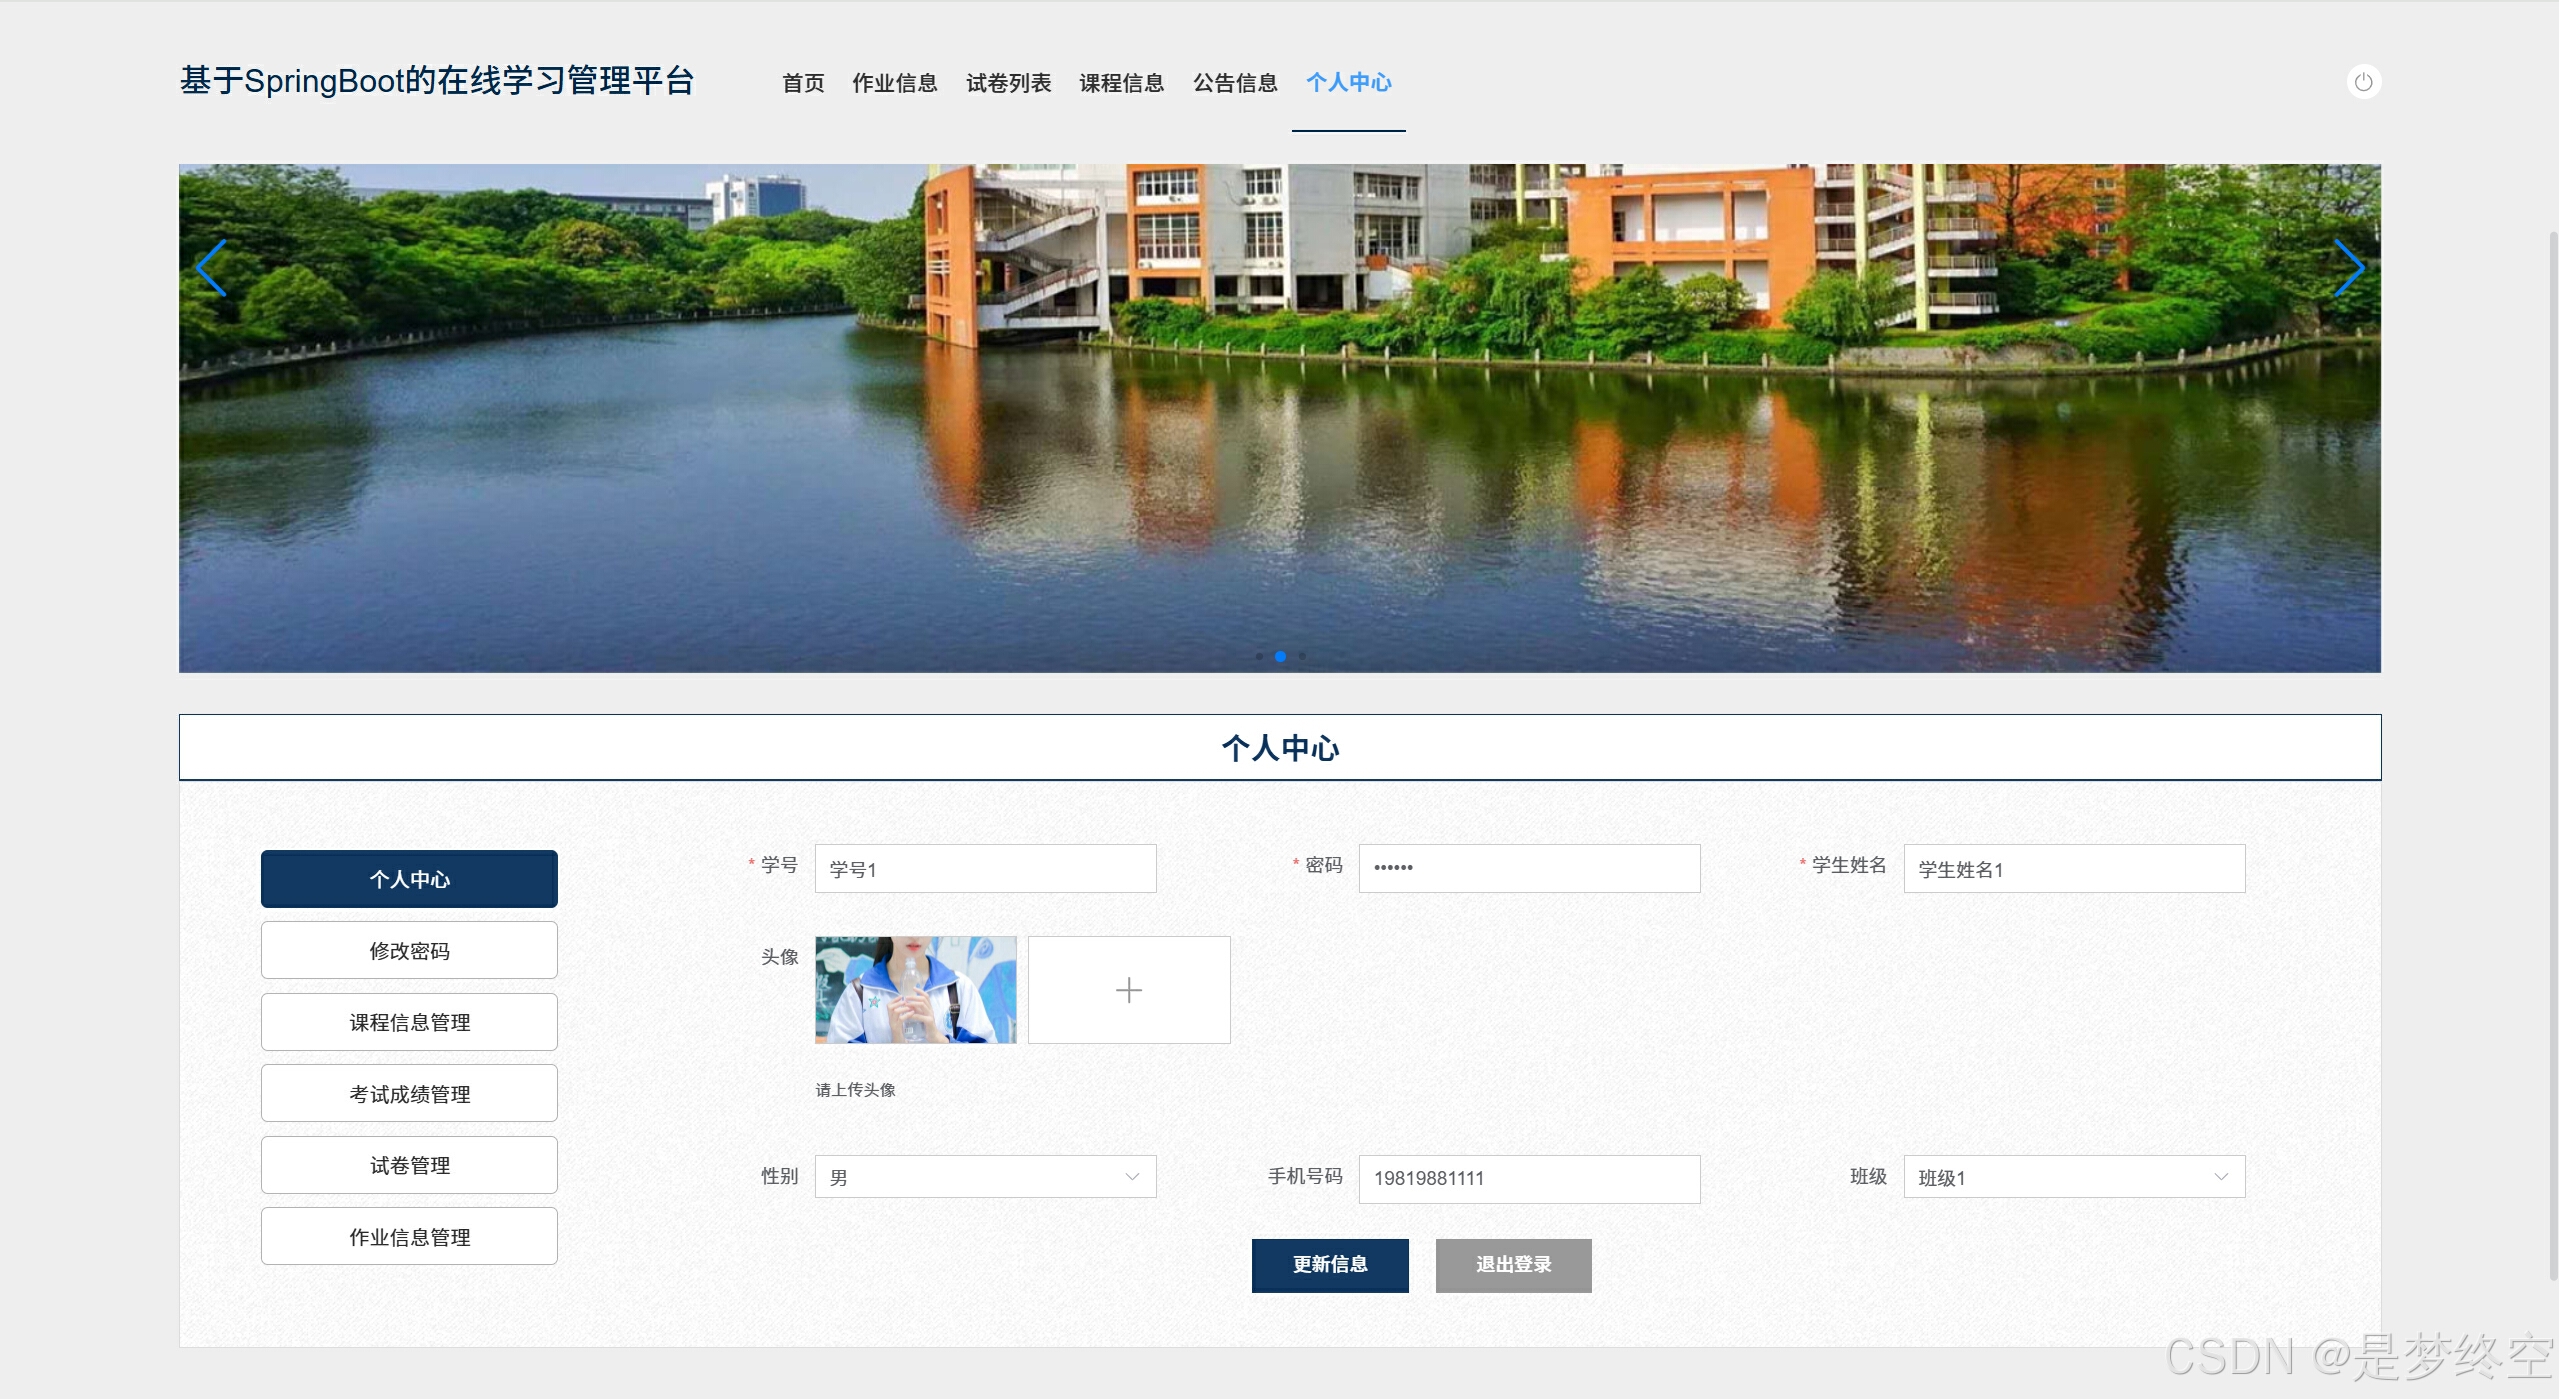Click the 退出登录 button
Screen dimensions: 2559x1399
click(x=1513, y=1265)
